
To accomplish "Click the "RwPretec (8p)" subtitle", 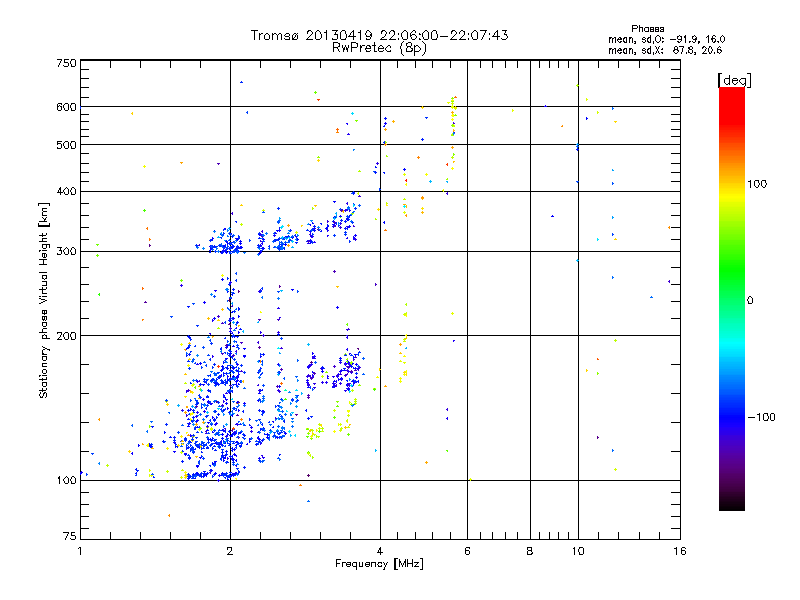I will tap(379, 48).
